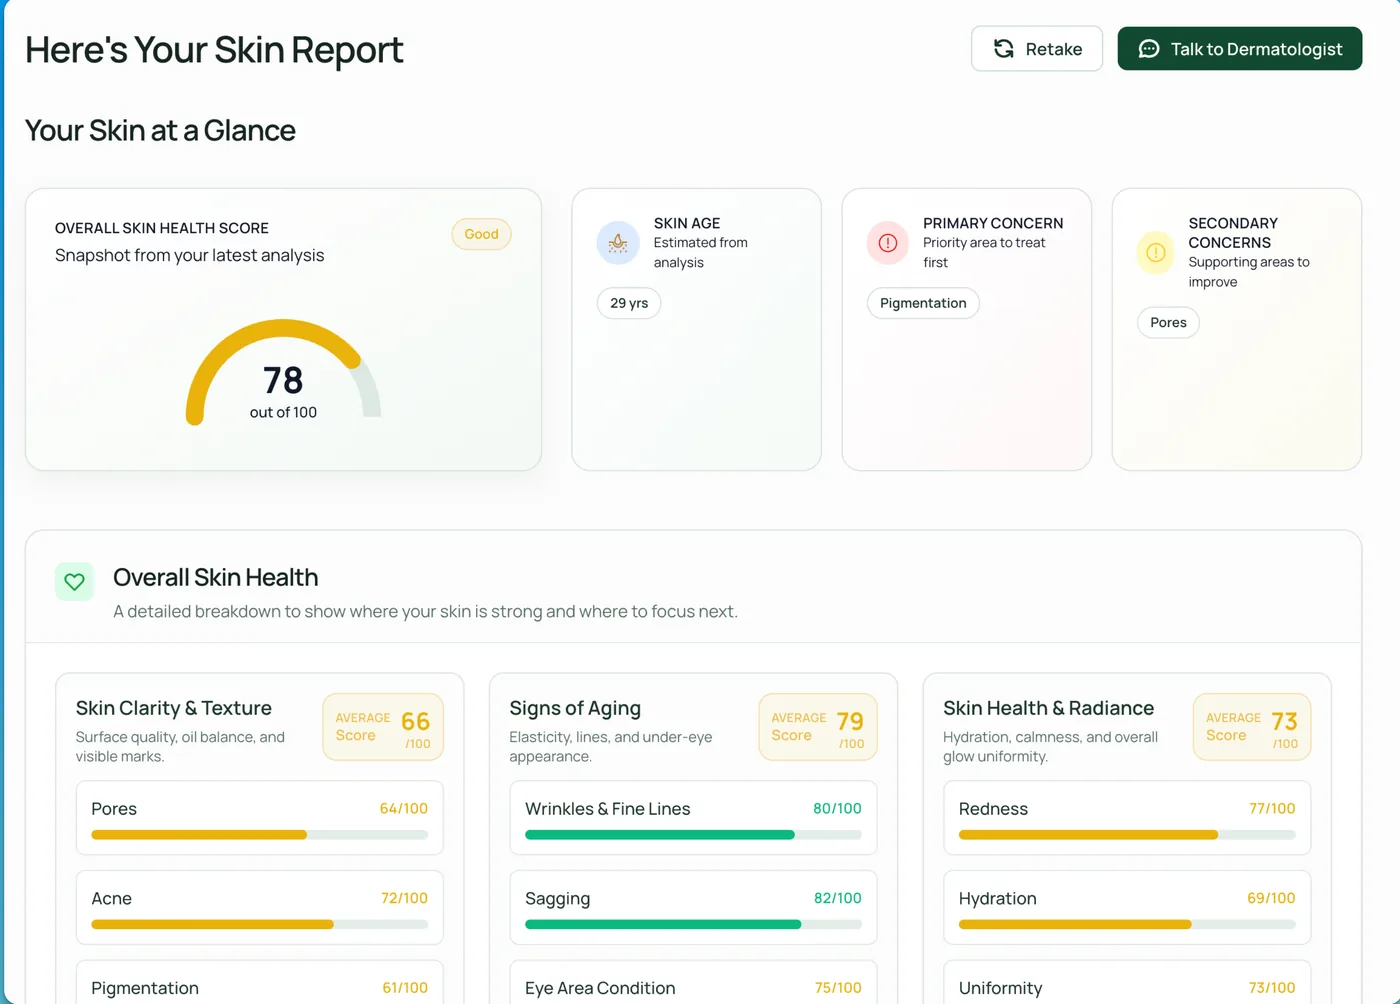Screen dimensions: 1400x1004
Task: Click the Hydration progress bar
Action: click(x=1127, y=925)
